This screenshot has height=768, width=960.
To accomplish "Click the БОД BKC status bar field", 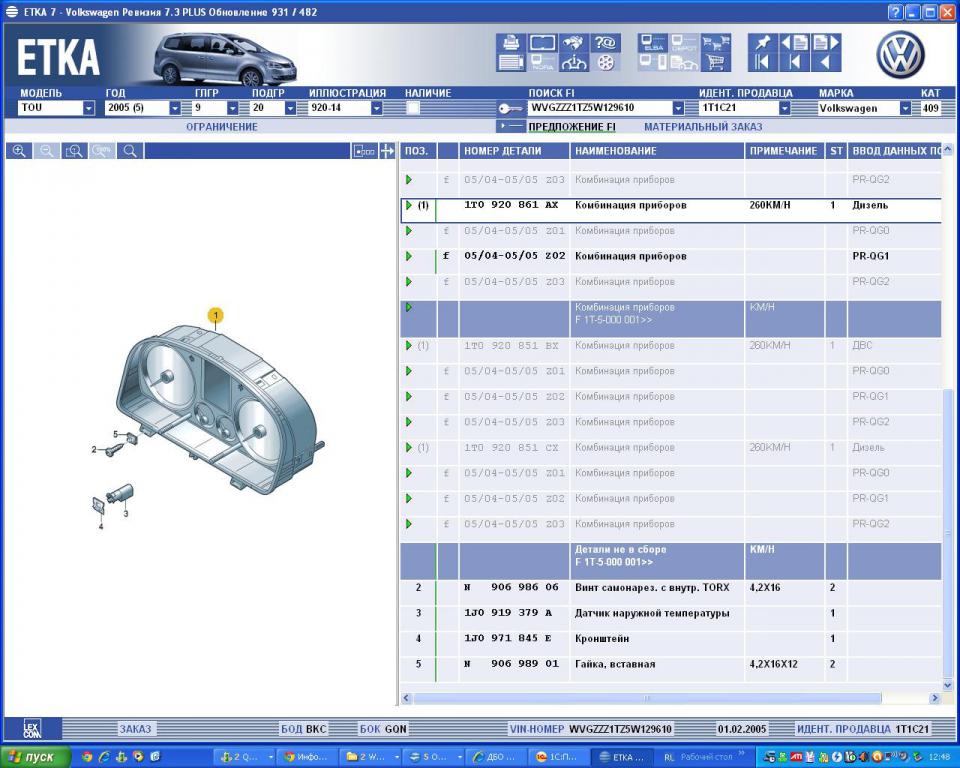I will 304,729.
